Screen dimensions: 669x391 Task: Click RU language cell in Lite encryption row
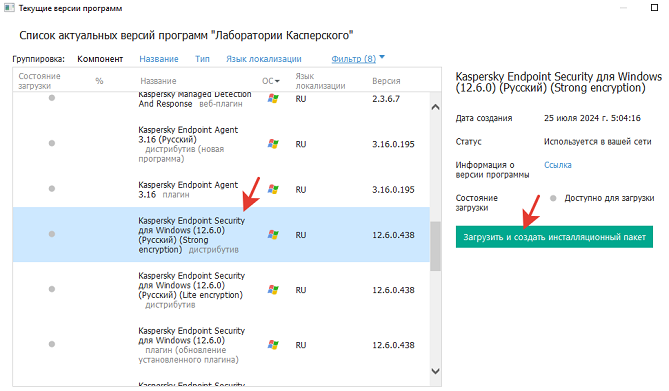(x=301, y=290)
